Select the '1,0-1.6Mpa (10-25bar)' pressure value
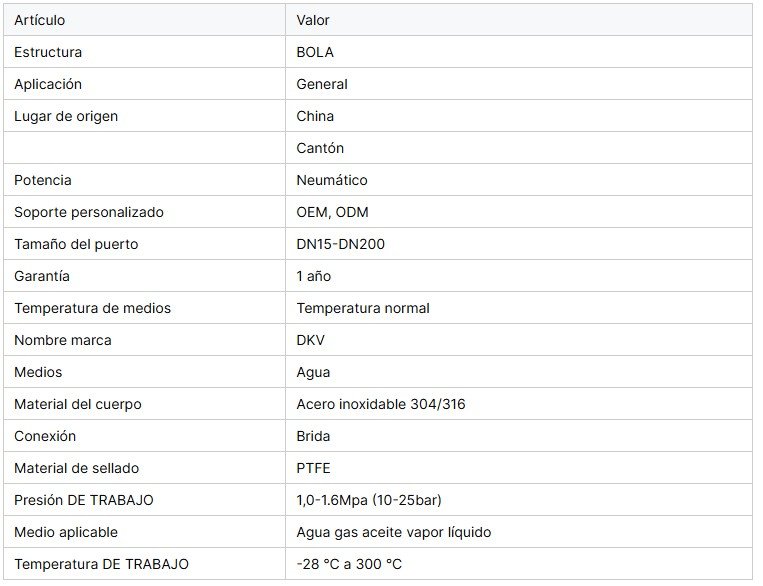 point(369,500)
